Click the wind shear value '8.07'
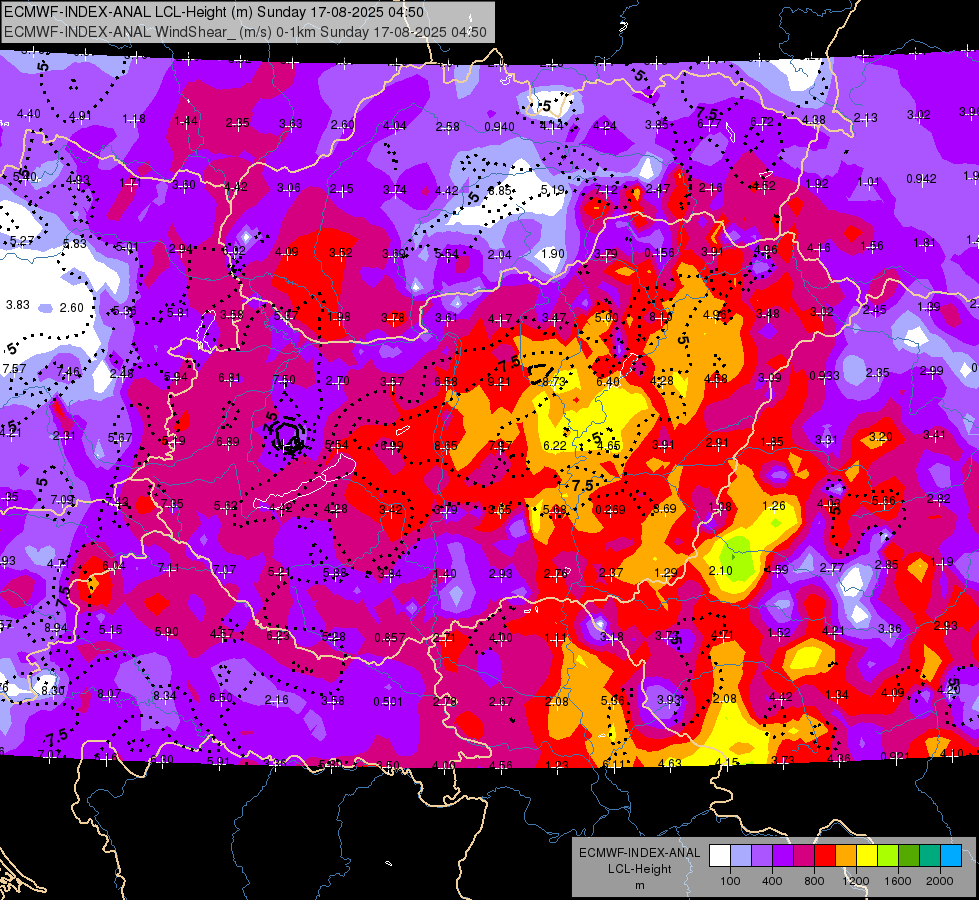The image size is (979, 900). pos(109,694)
